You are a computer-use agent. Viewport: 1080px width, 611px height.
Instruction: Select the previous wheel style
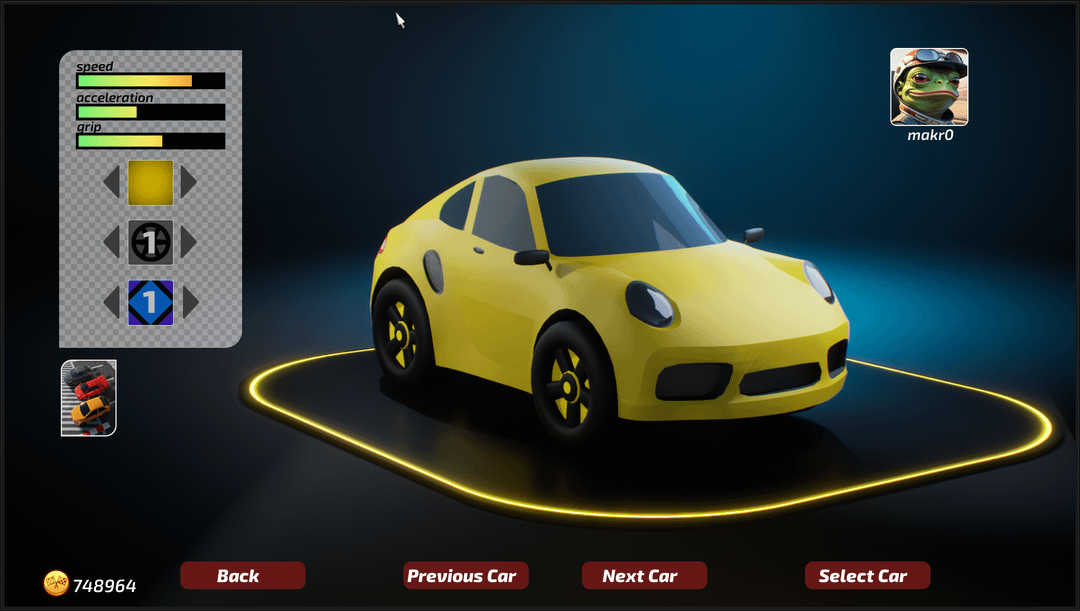point(113,242)
